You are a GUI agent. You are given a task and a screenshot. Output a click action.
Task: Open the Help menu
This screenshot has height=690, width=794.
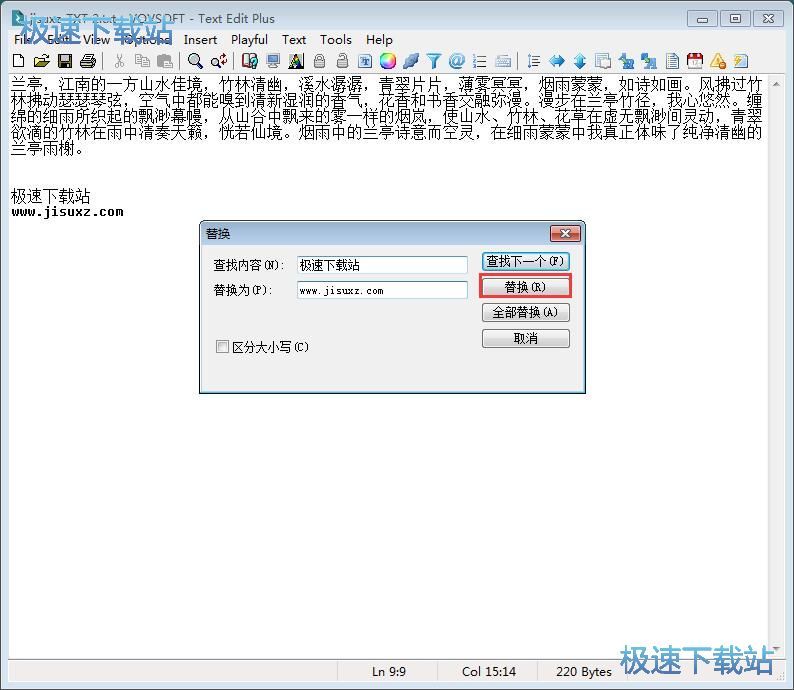click(379, 39)
